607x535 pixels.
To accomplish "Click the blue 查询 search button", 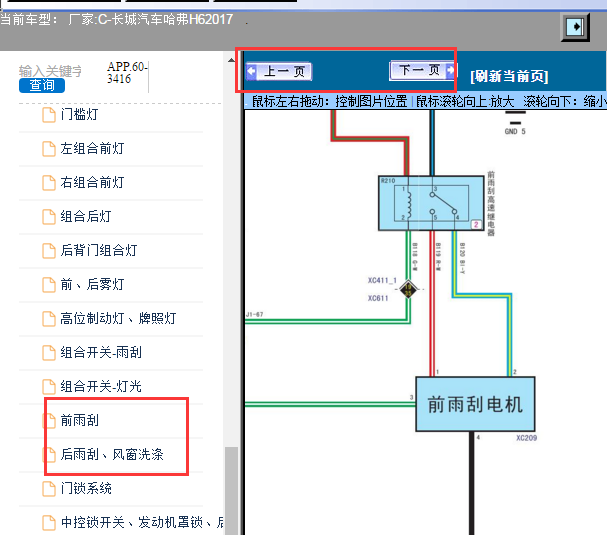I will (42, 85).
